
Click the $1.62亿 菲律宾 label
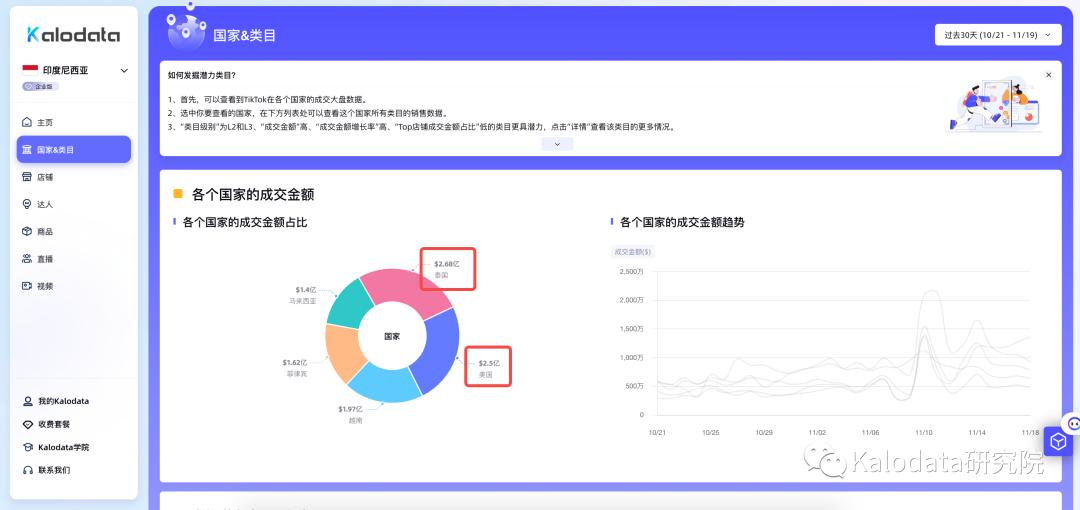tap(295, 367)
